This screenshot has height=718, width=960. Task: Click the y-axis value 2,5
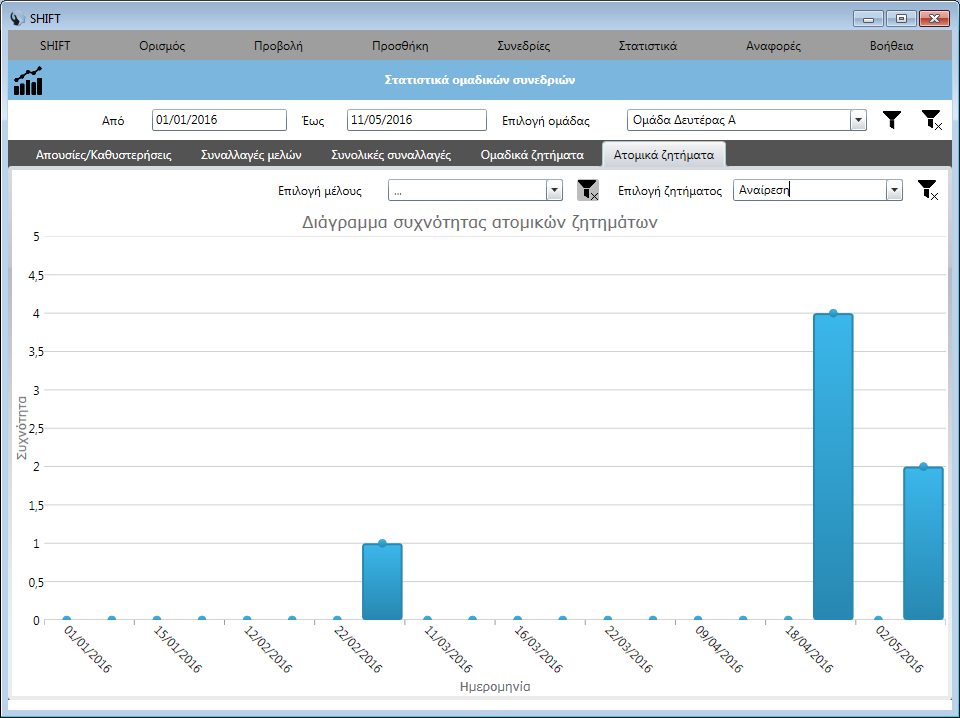point(36,428)
